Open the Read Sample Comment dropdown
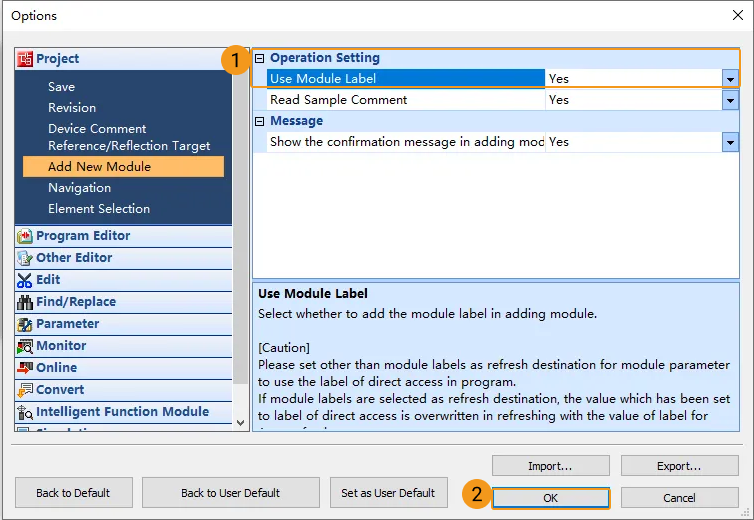754x520 pixels. (x=730, y=100)
